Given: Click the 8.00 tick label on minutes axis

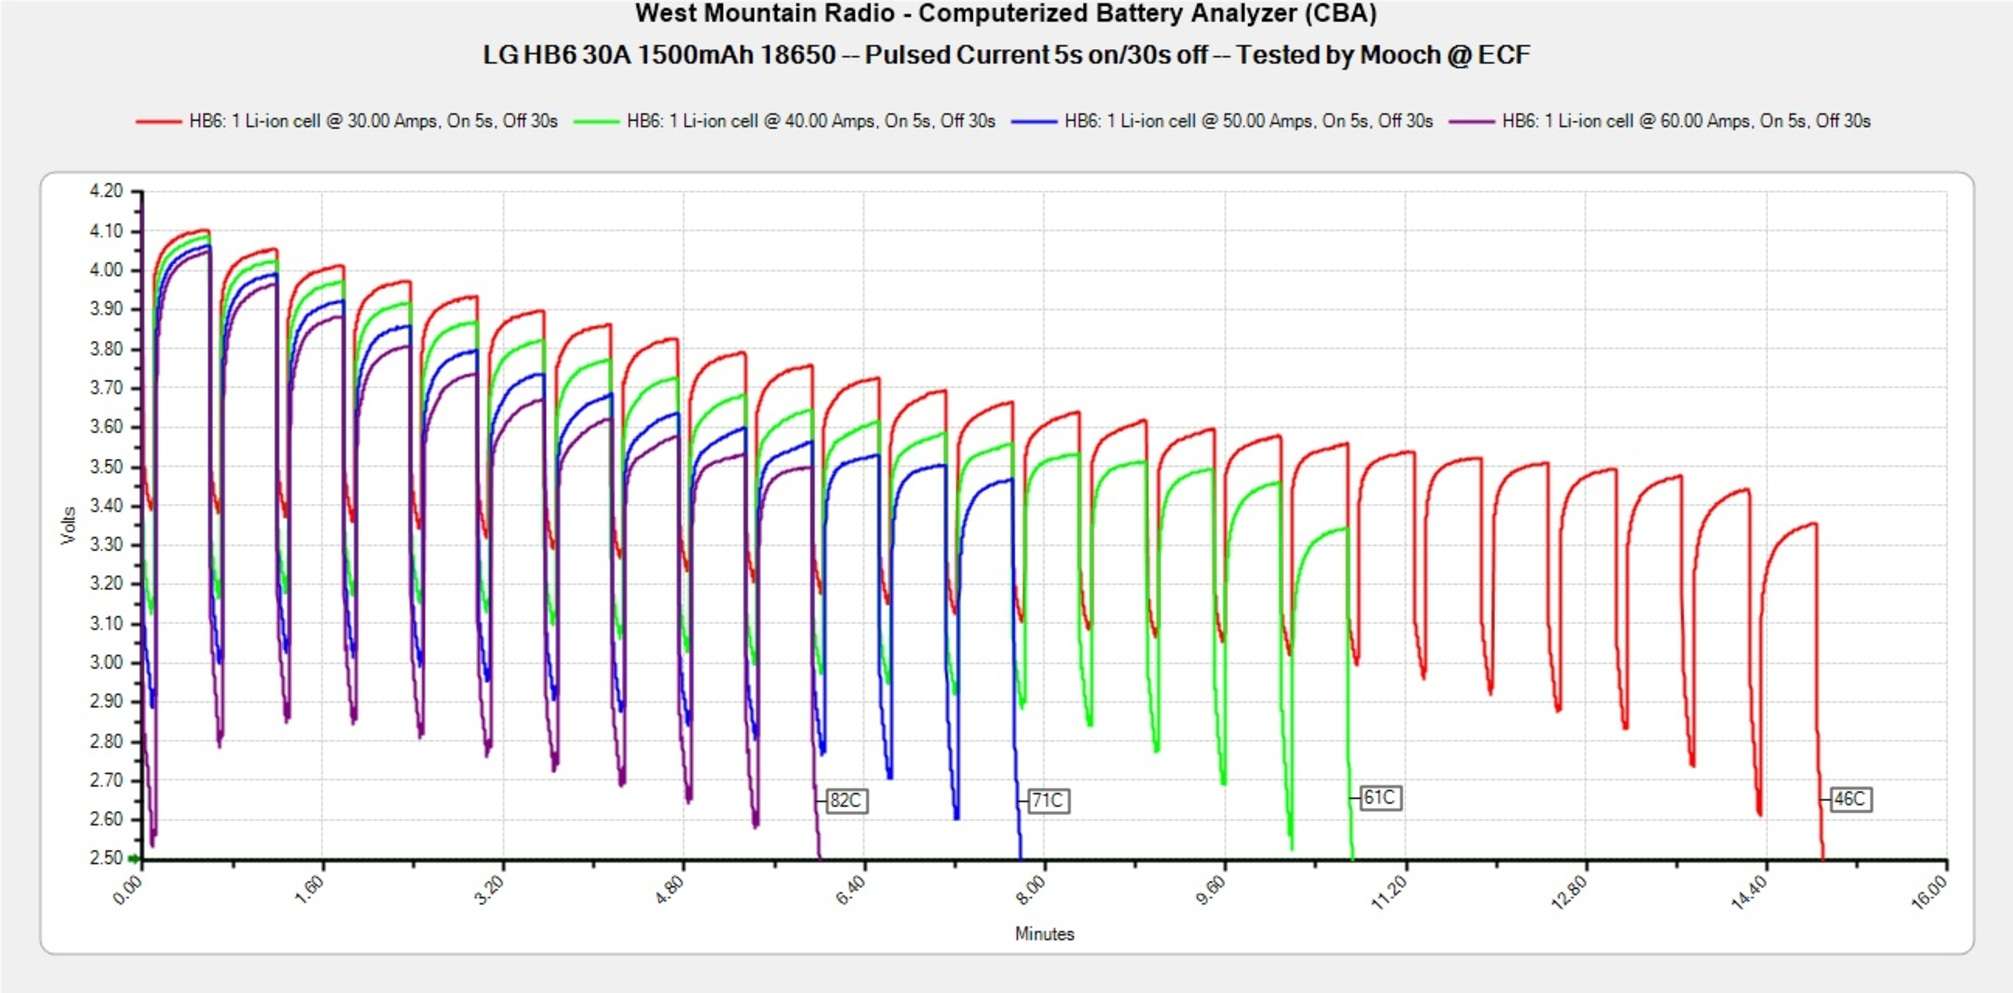Looking at the screenshot, I should click(1030, 889).
